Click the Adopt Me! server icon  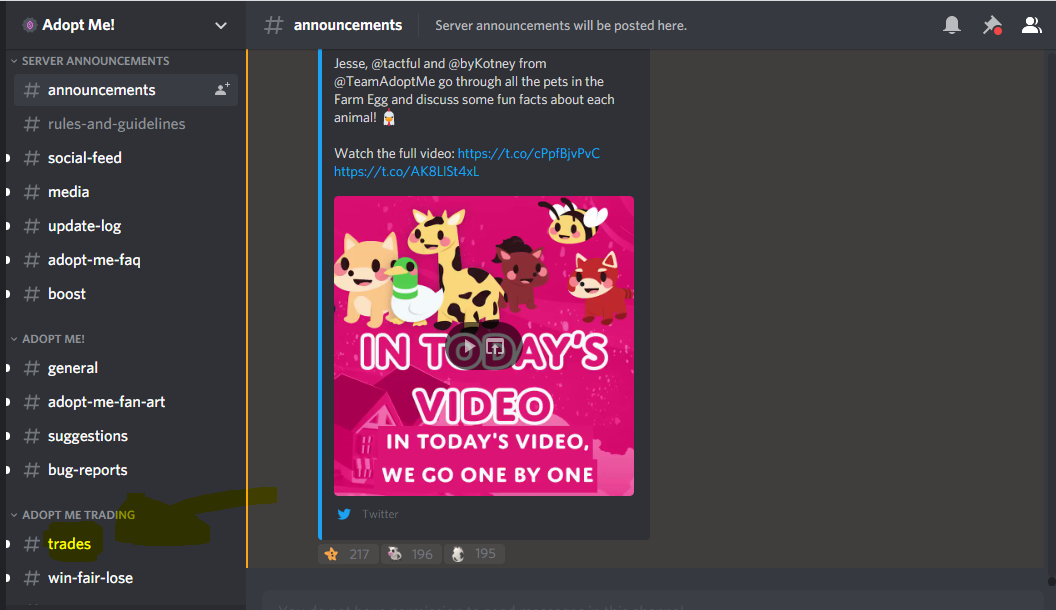[x=29, y=25]
